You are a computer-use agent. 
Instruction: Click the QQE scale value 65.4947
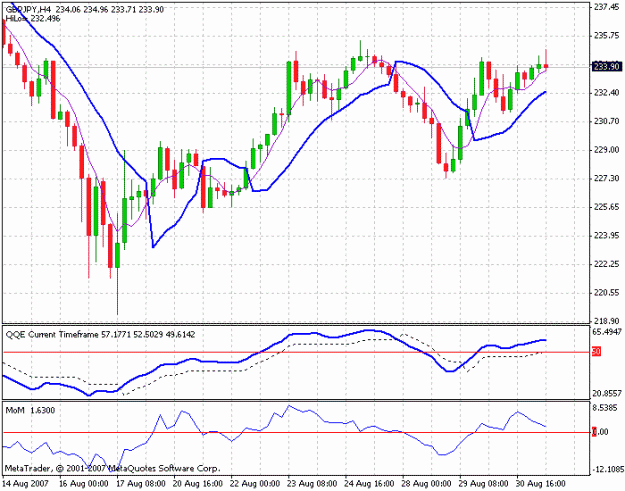(x=607, y=332)
